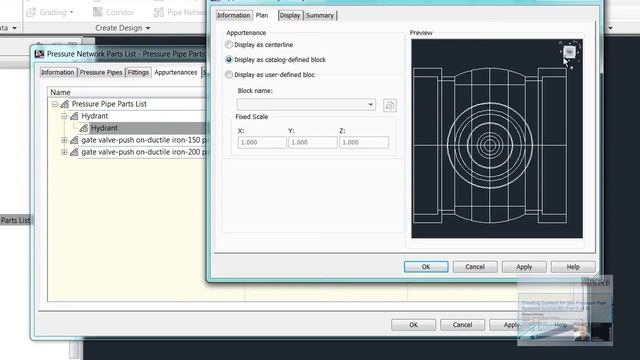Collapse the Hydrant family node
This screenshot has width=640, height=360.
(x=64, y=116)
